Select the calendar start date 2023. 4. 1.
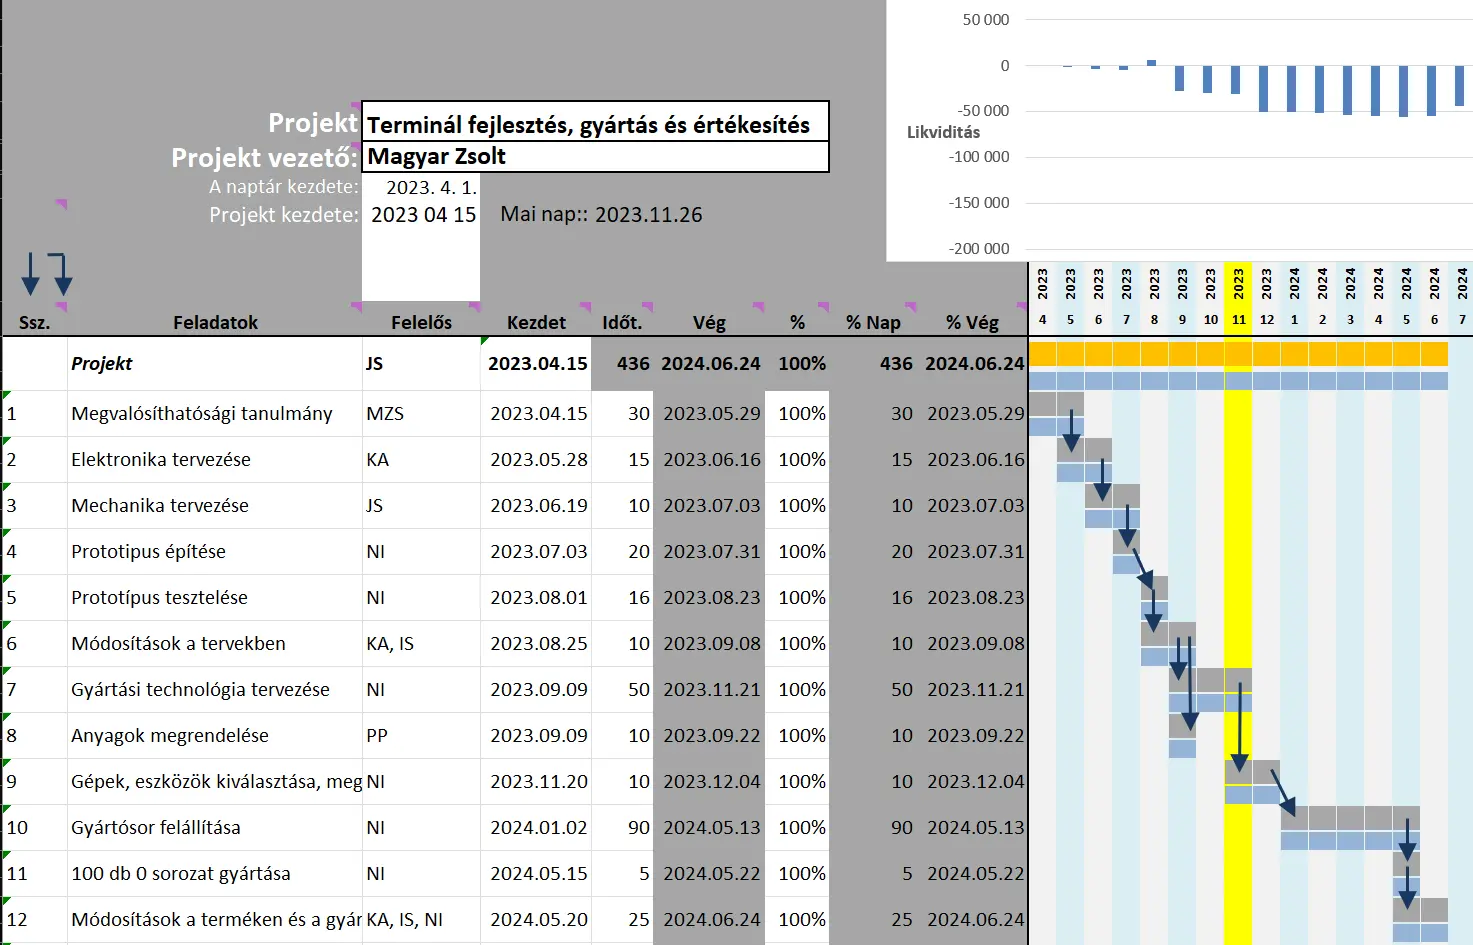The height and width of the screenshot is (945, 1473). click(x=430, y=187)
